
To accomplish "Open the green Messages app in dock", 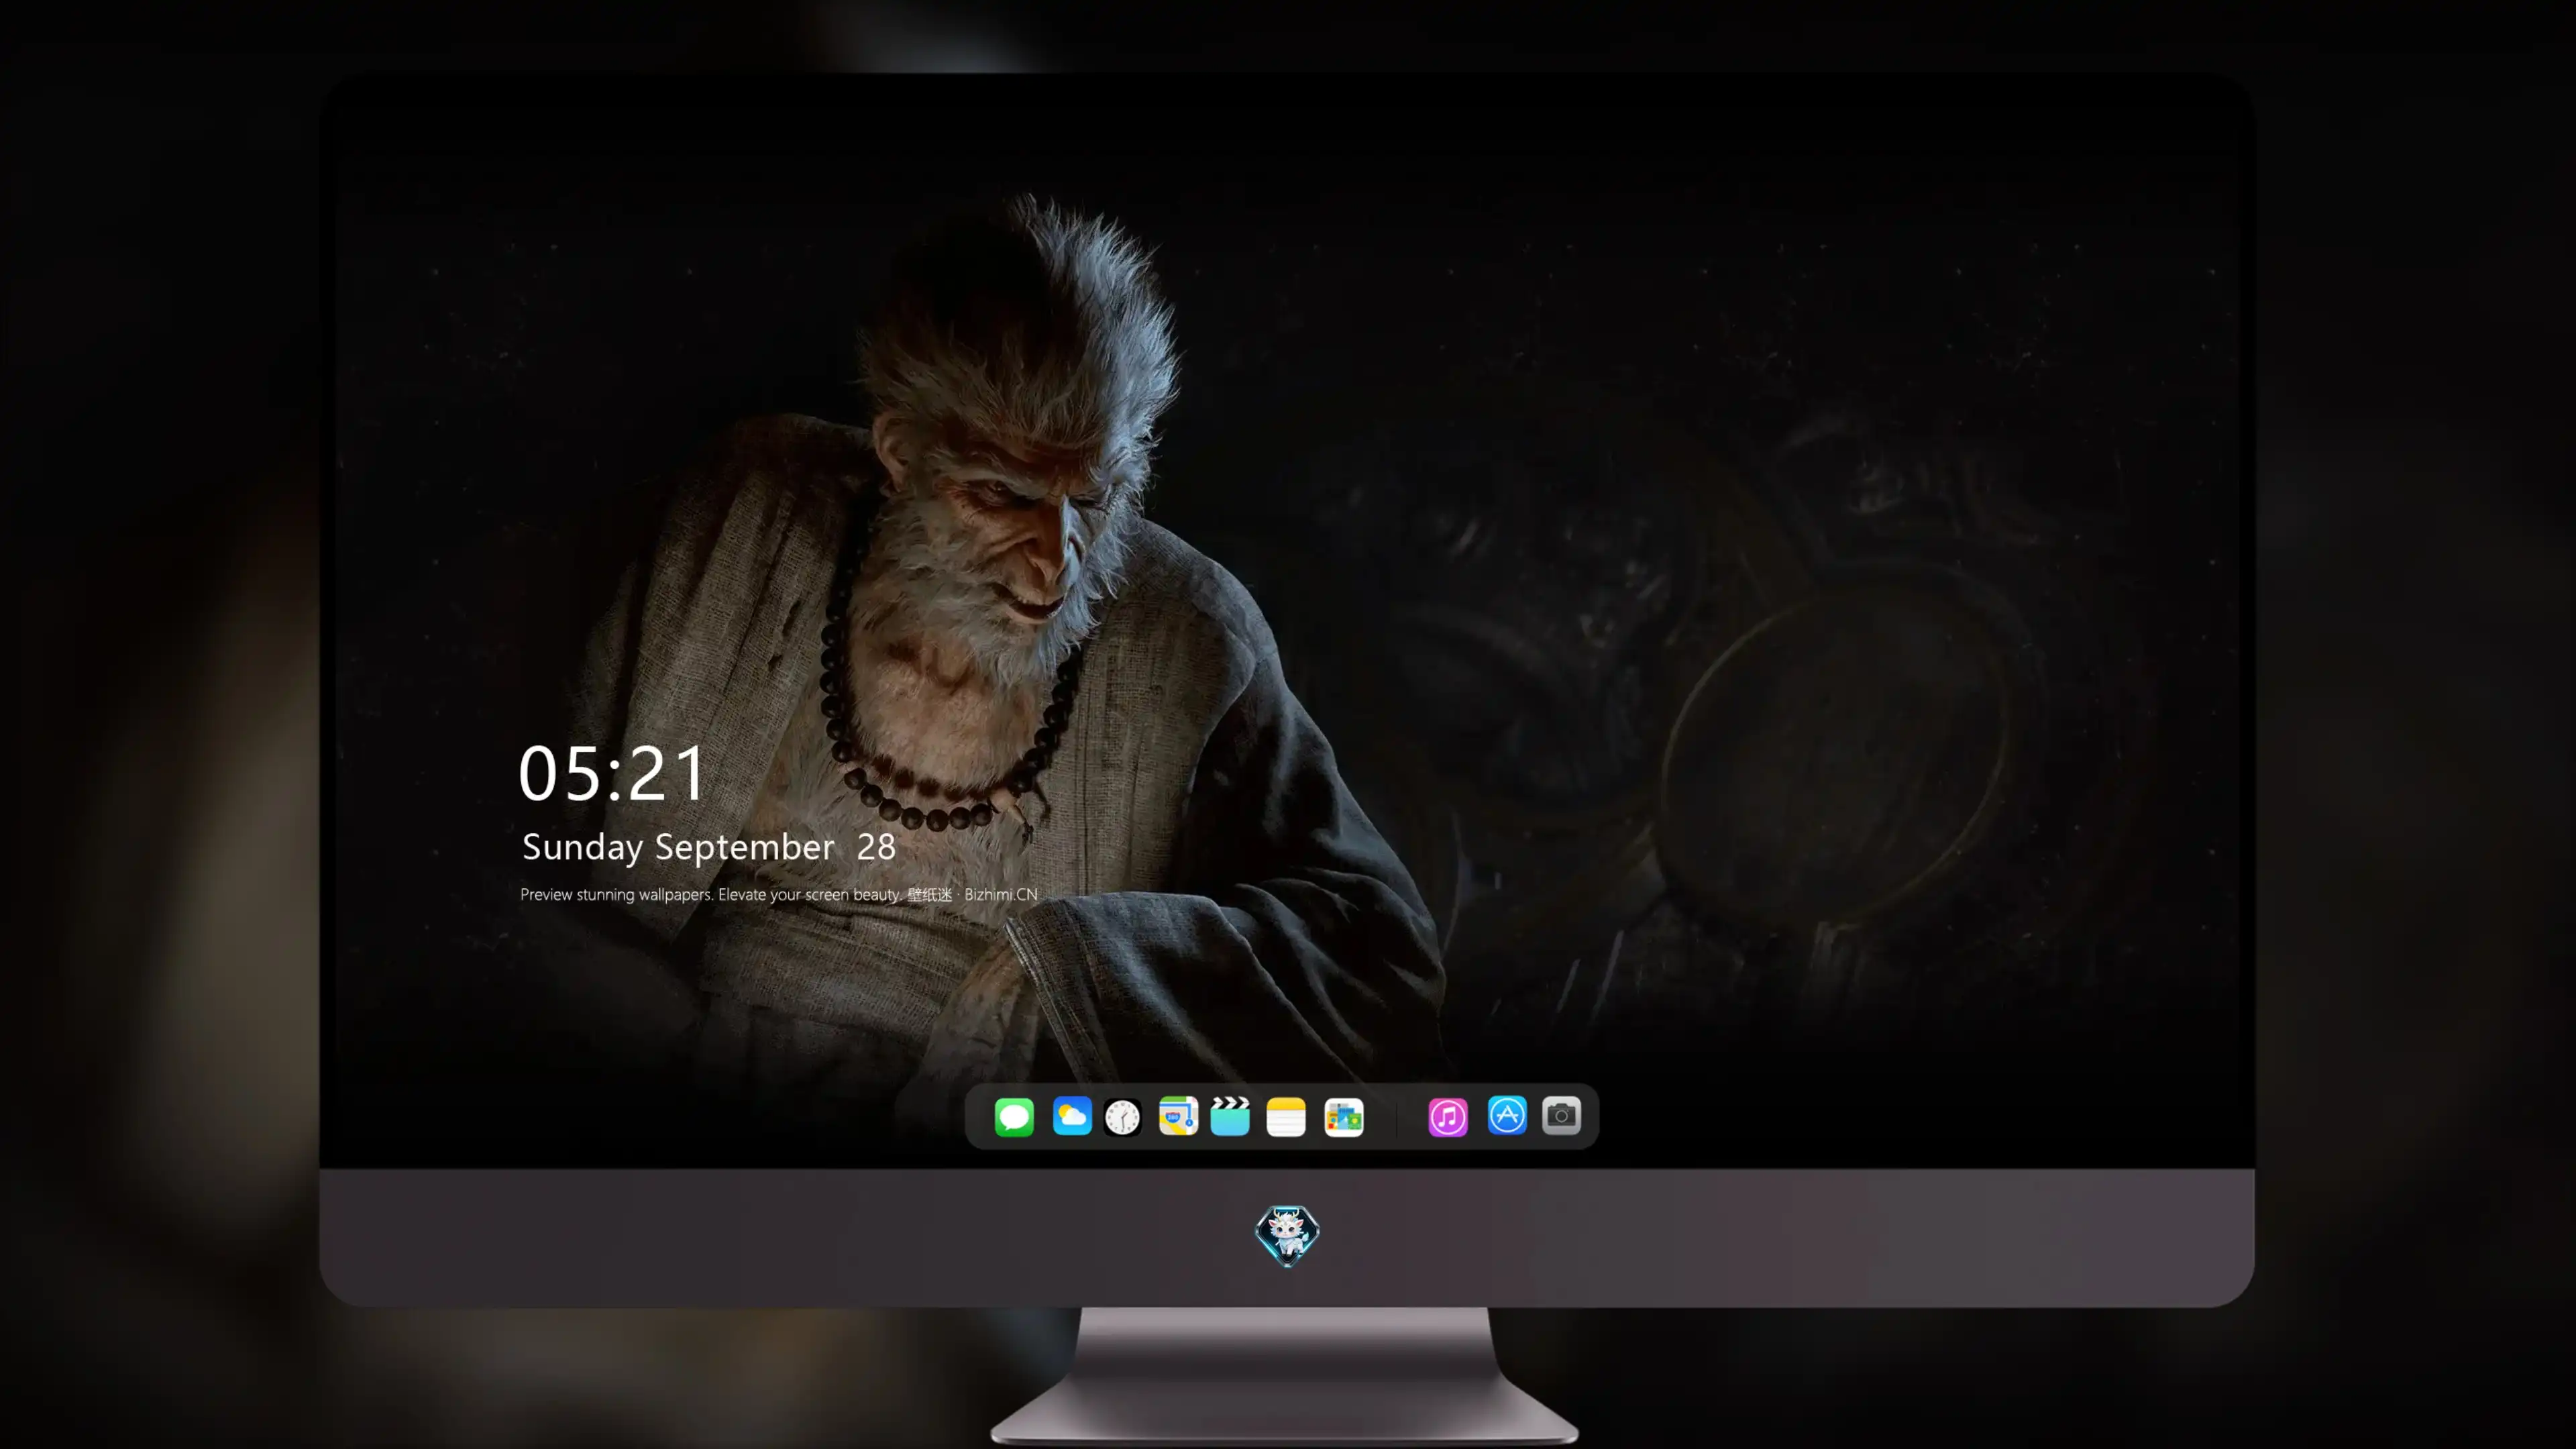I will click(x=1014, y=1116).
